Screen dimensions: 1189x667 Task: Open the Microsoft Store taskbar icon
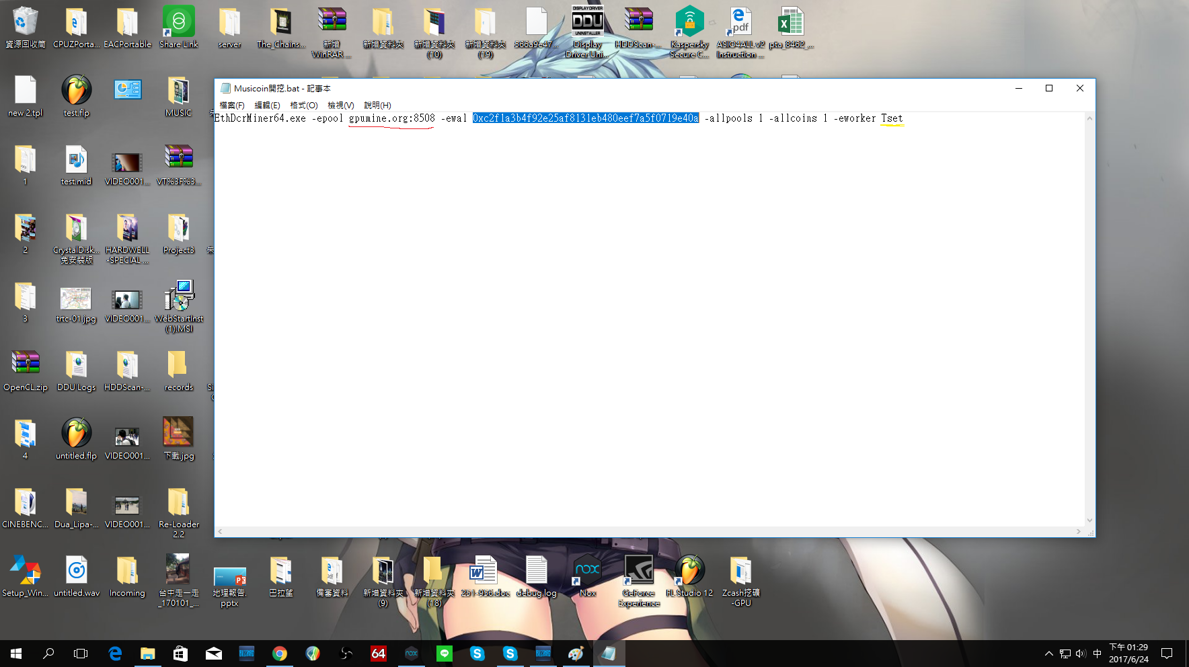(180, 653)
